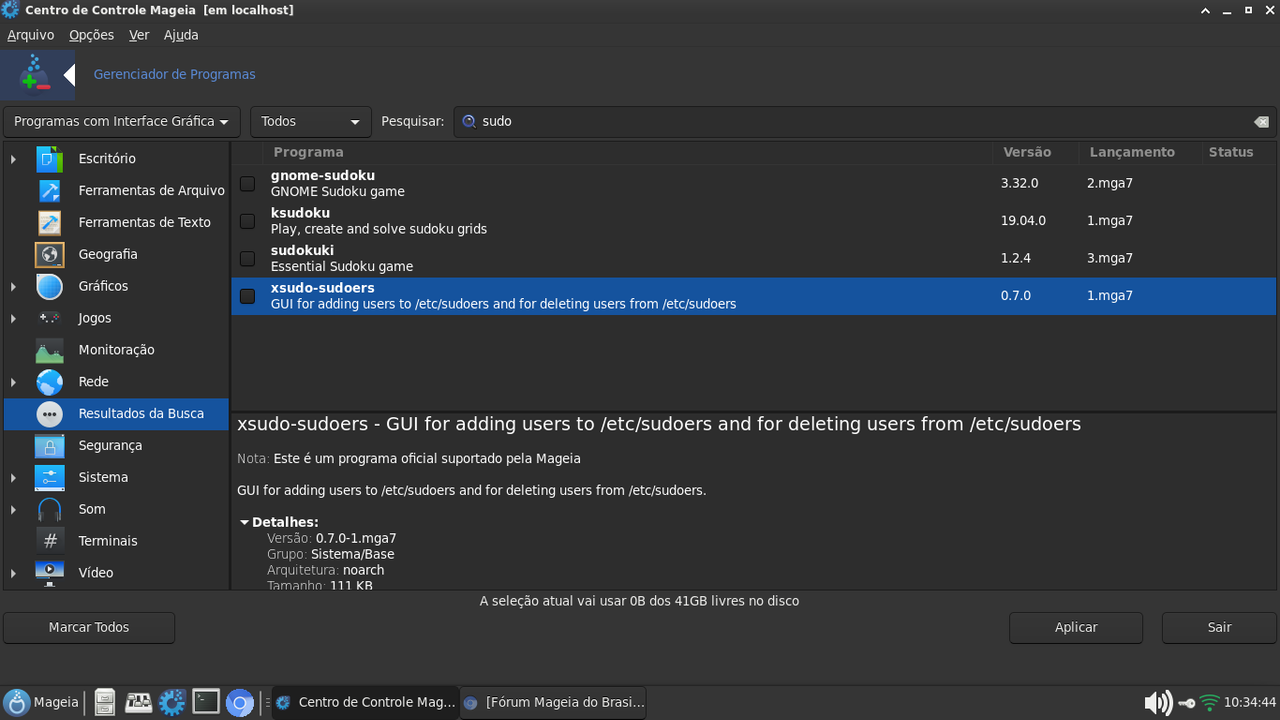Expand the Sistema tree category
The width and height of the screenshot is (1280, 720).
pos(13,477)
